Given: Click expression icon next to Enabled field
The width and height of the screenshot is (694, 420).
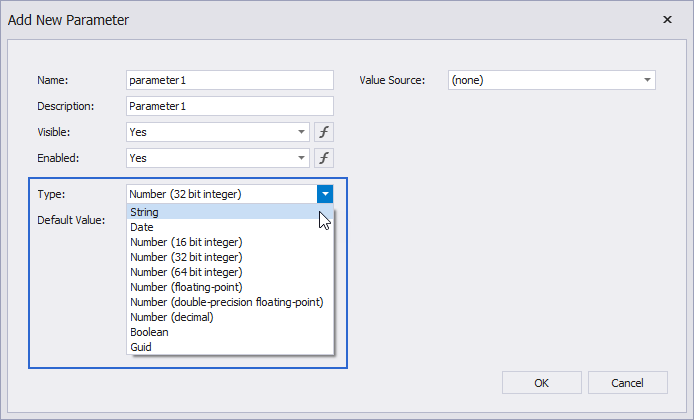Looking at the screenshot, I should point(324,158).
